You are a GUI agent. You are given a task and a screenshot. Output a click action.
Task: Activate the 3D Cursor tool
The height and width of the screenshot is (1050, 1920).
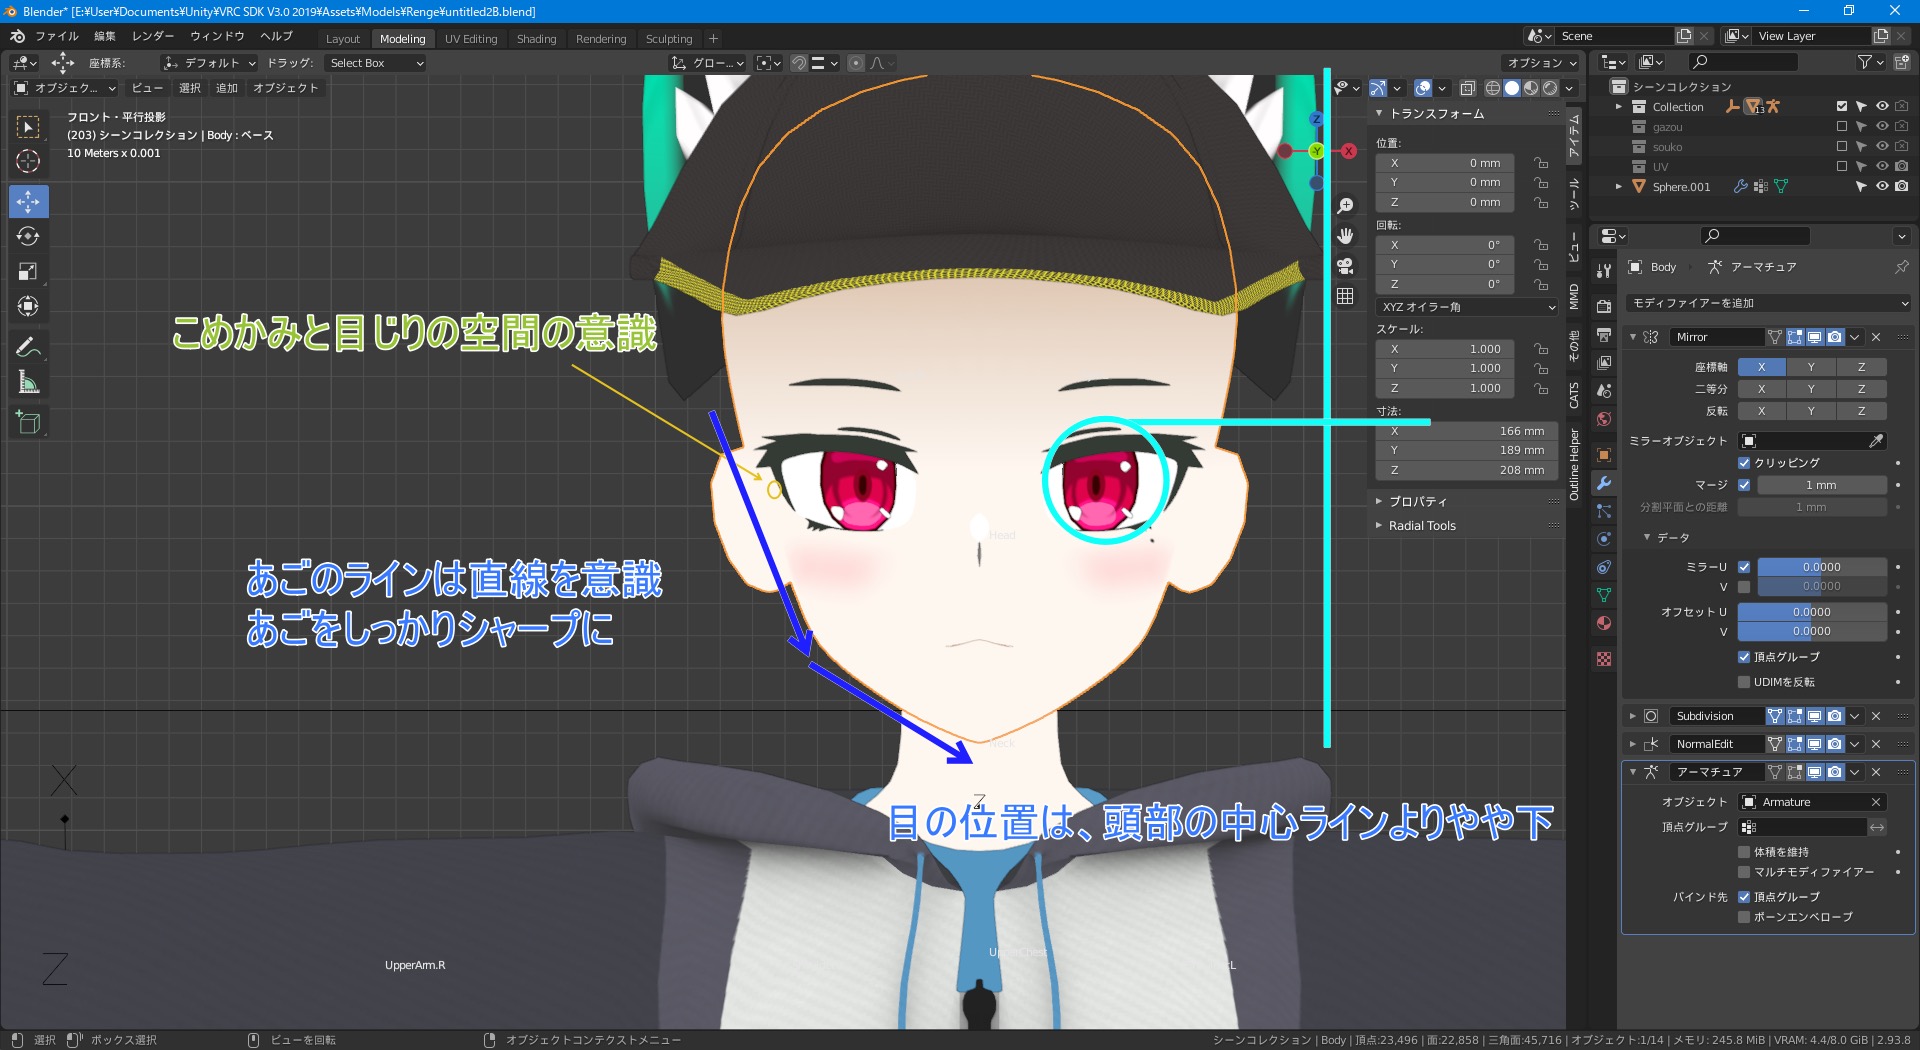coord(28,162)
